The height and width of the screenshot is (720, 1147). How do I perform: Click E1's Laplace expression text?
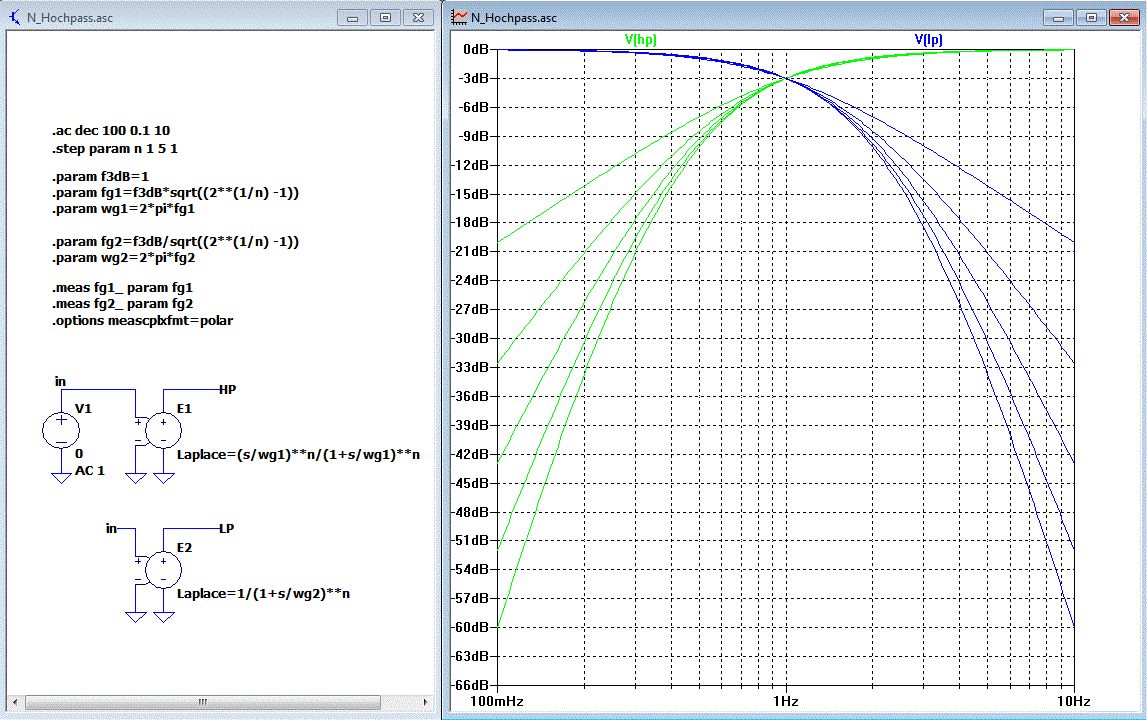(x=298, y=454)
